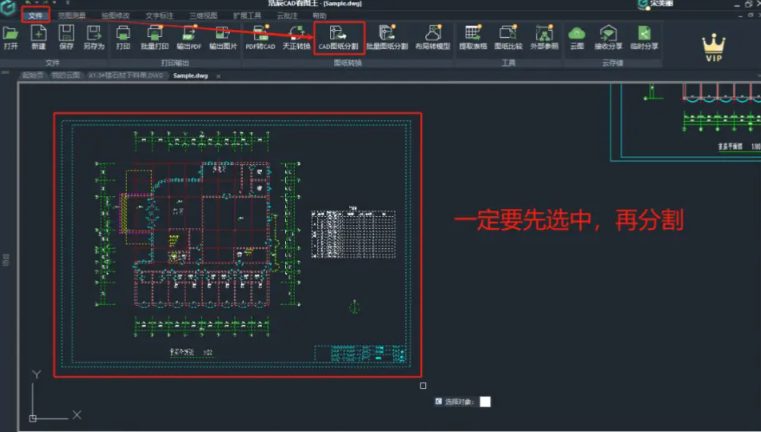The image size is (761, 432).
Task: Click the 输出PDF export icon
Action: tap(188, 38)
